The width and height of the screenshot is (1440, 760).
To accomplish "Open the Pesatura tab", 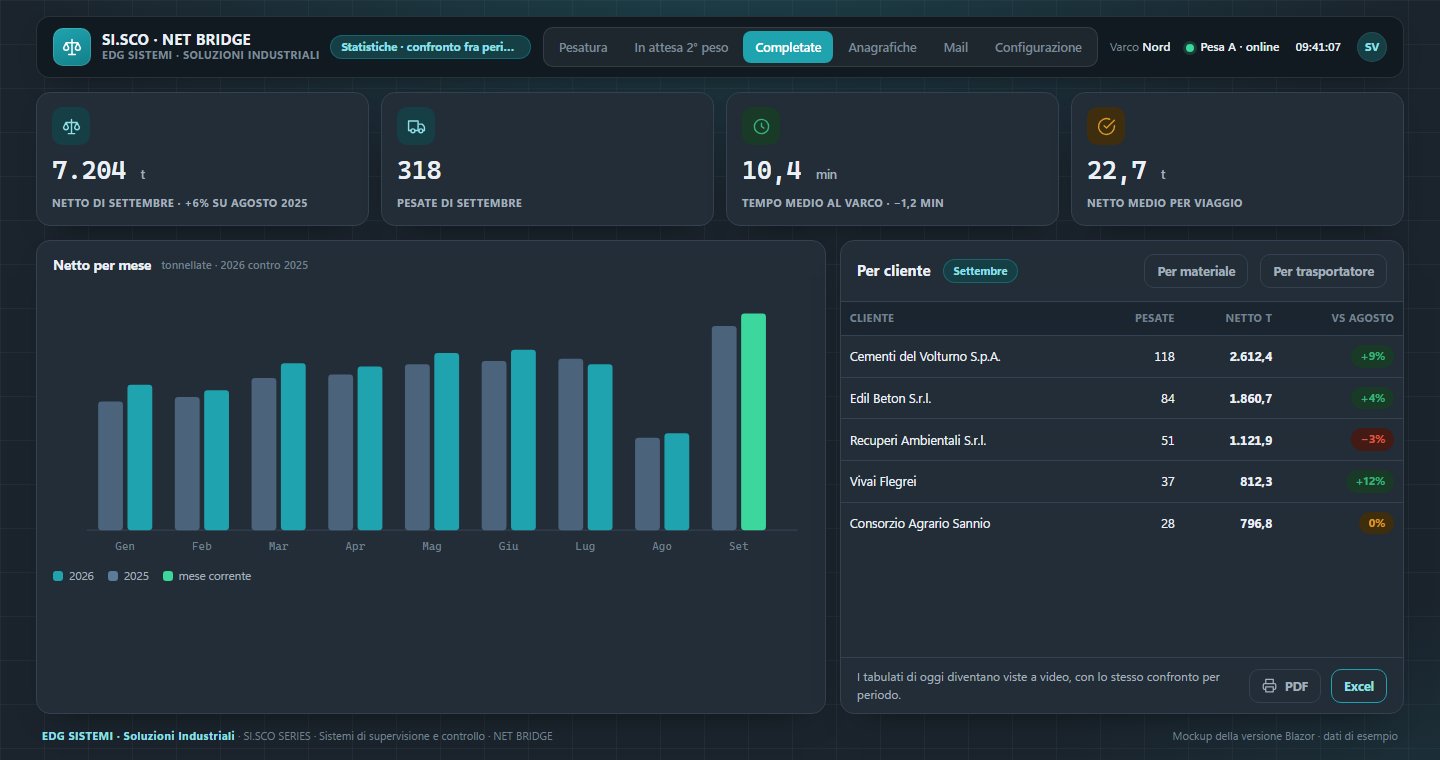I will click(x=583, y=47).
